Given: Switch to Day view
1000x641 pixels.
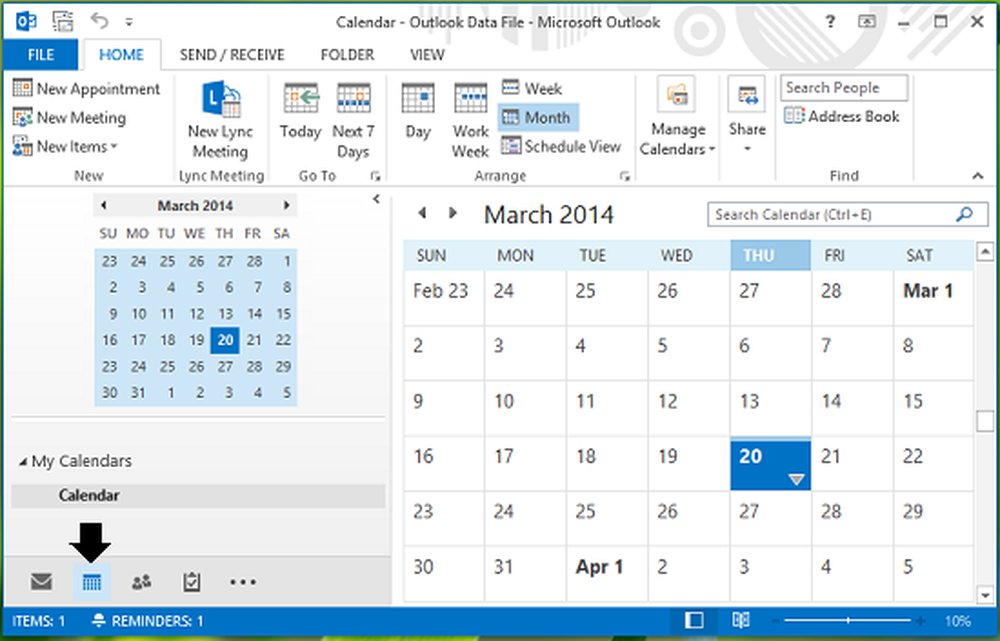Looking at the screenshot, I should (418, 113).
